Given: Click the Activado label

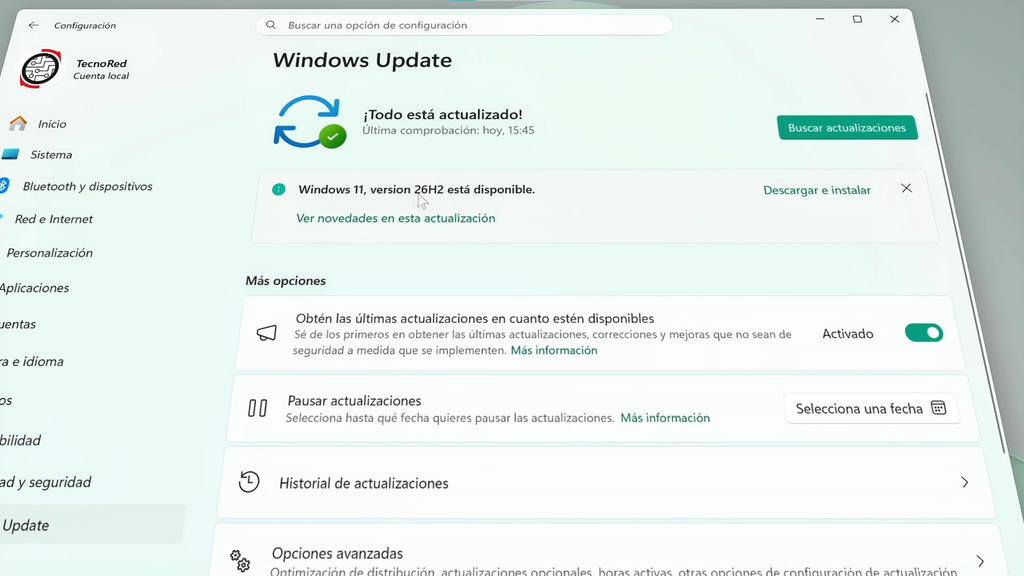Looking at the screenshot, I should [x=848, y=334].
